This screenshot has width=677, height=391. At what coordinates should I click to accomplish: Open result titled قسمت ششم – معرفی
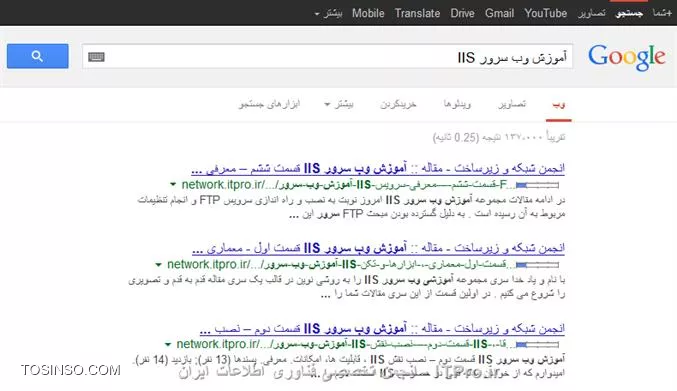click(378, 168)
